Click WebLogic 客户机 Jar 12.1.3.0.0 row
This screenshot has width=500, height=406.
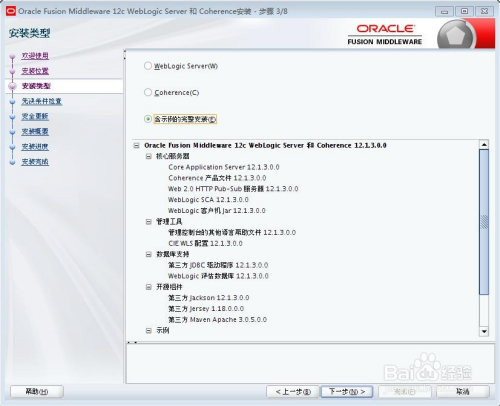point(217,211)
